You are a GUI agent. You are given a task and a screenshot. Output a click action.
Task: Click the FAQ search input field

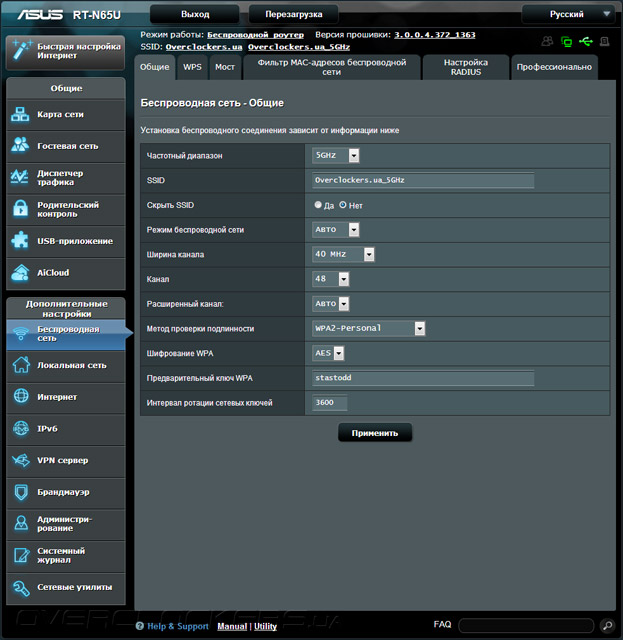pos(526,625)
